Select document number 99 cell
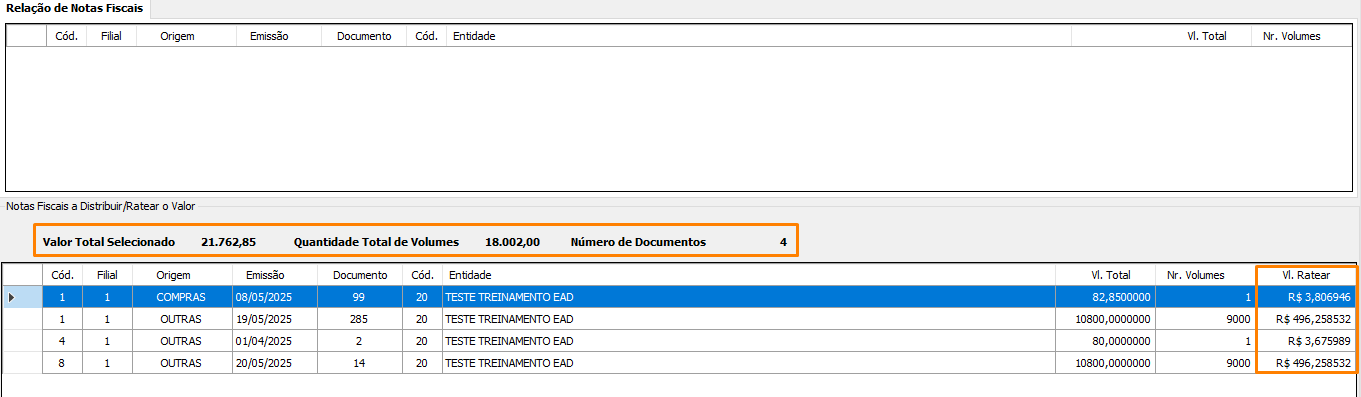 (360, 297)
